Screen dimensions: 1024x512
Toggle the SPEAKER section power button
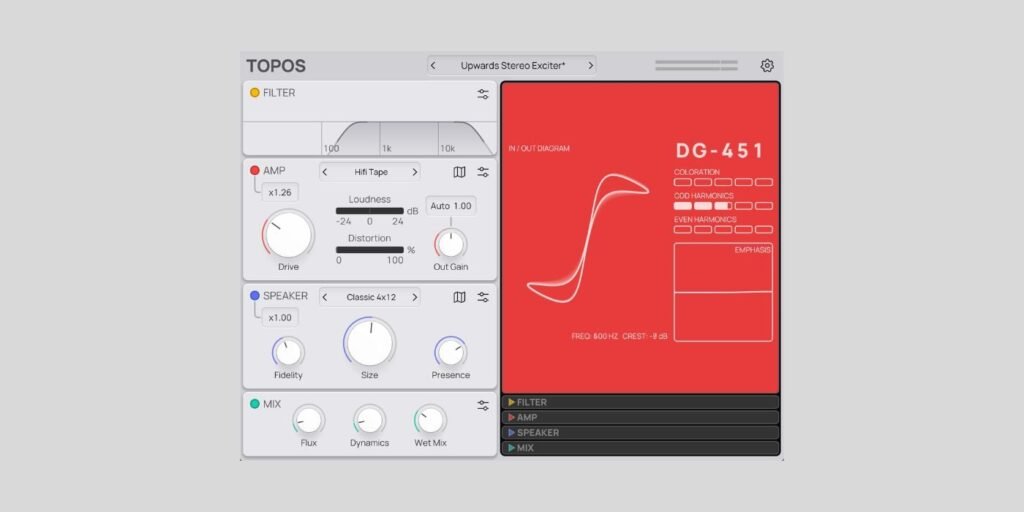coord(255,296)
